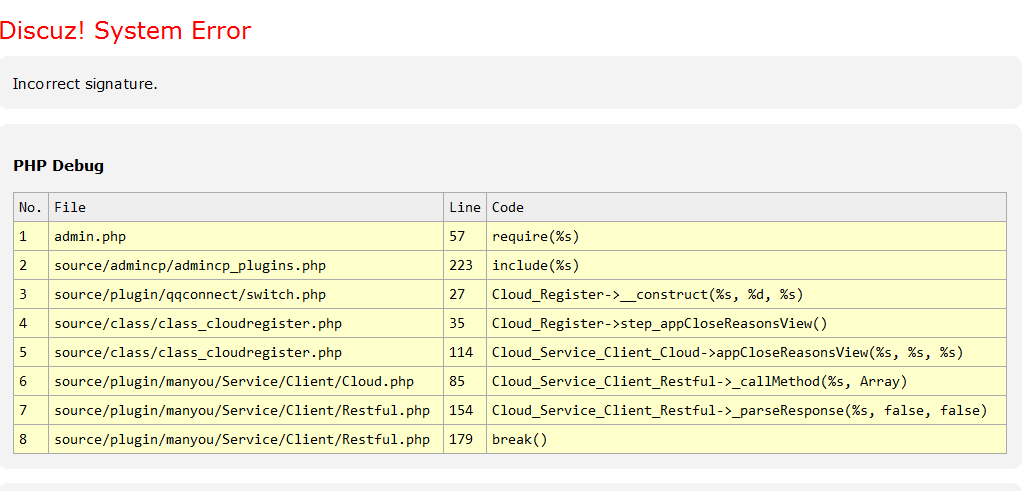The height and width of the screenshot is (491, 1024).
Task: Click the require(%s) code cell
Action: pos(535,237)
